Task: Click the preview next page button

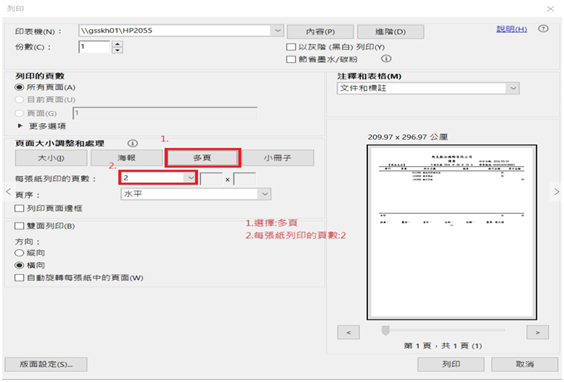Action: (537, 332)
